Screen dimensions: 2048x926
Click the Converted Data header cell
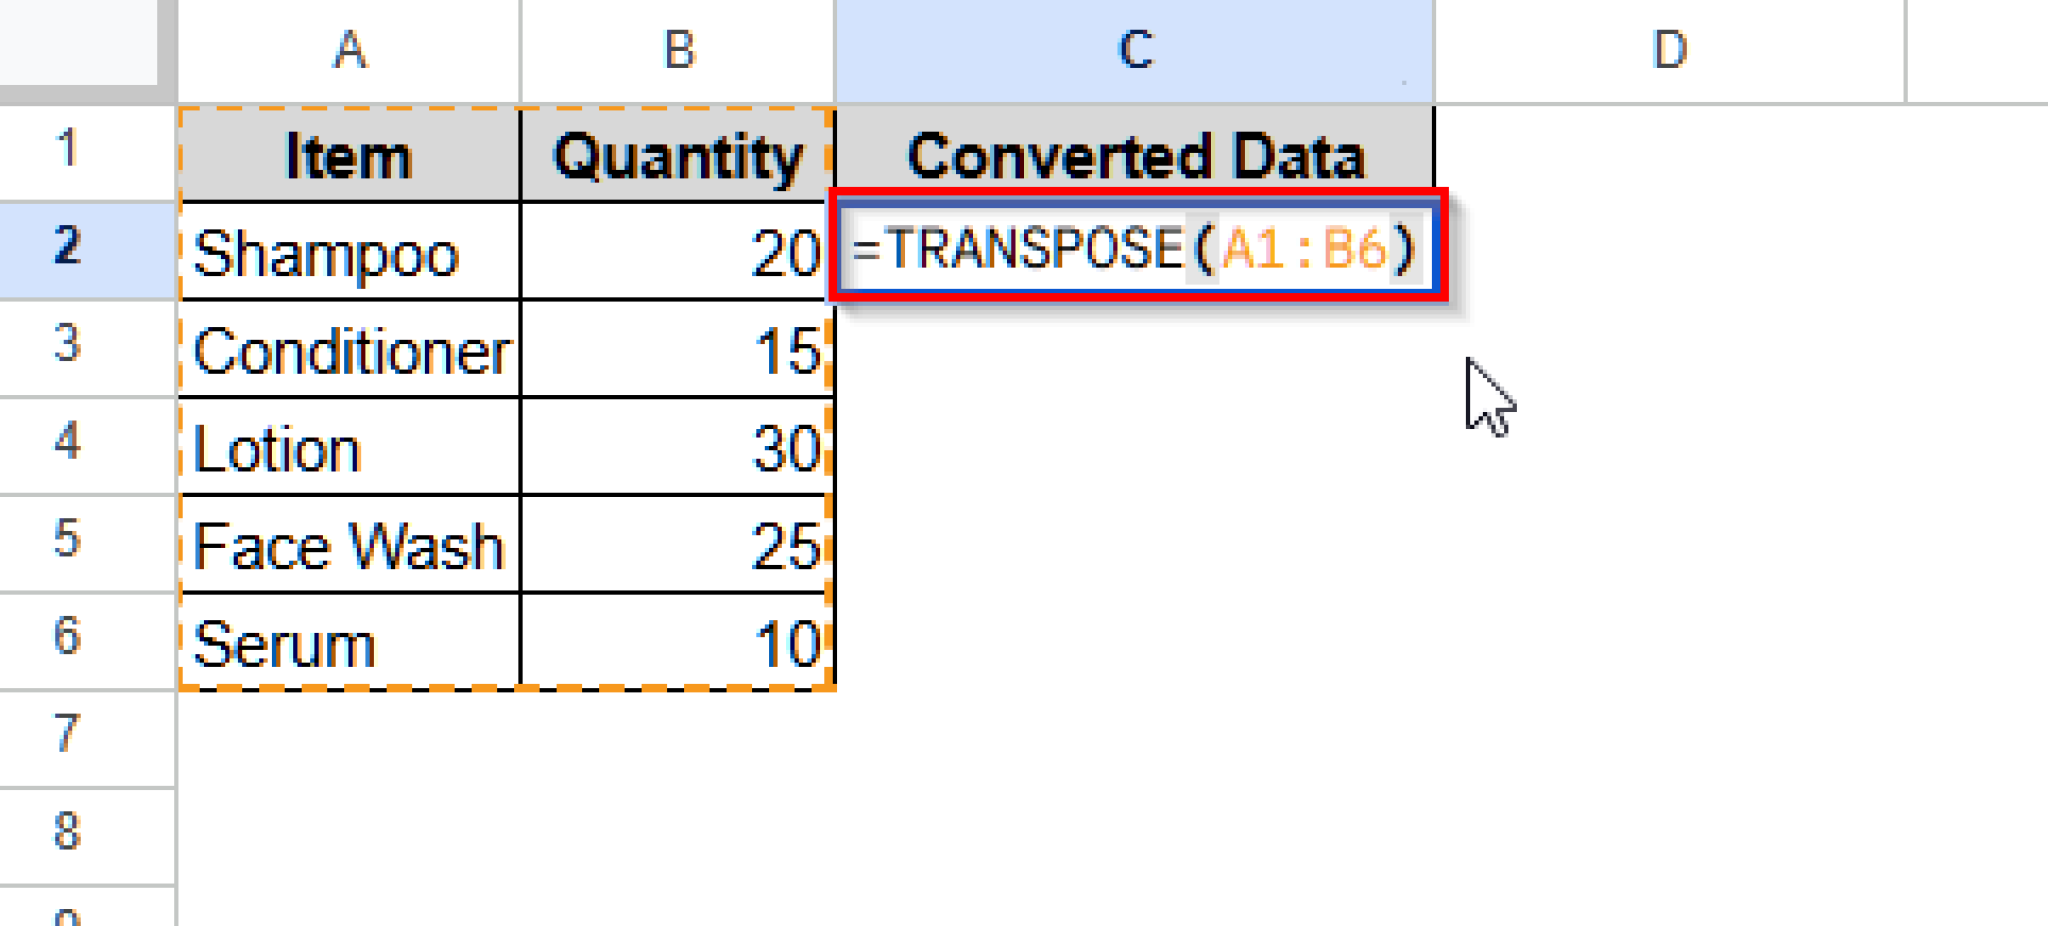point(1135,152)
